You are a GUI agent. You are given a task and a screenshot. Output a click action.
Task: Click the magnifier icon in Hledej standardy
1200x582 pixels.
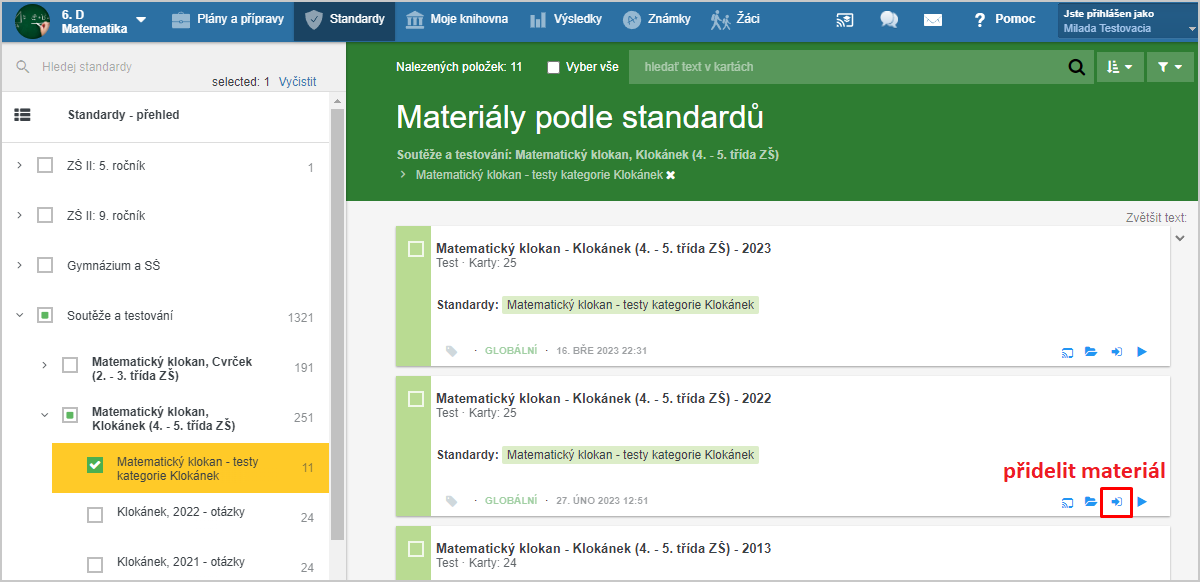(23, 67)
